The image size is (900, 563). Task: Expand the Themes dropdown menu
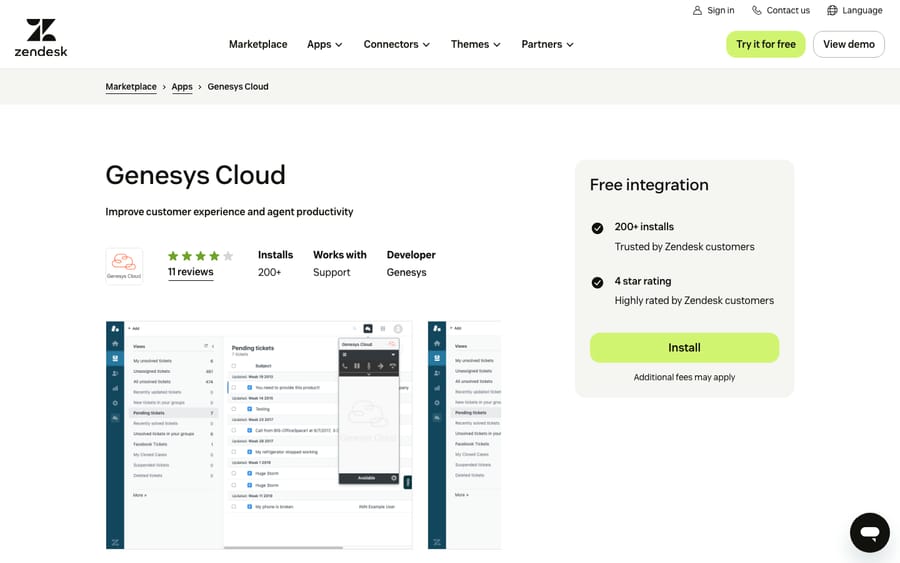click(x=475, y=44)
